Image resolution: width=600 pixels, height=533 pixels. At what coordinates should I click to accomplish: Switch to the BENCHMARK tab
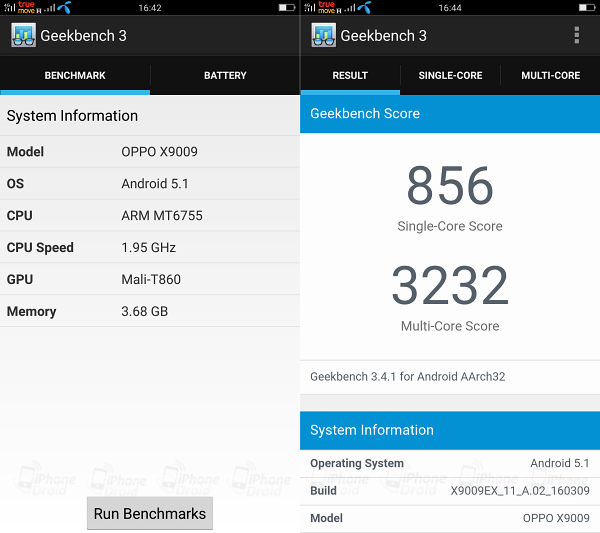pyautogui.click(x=75, y=75)
